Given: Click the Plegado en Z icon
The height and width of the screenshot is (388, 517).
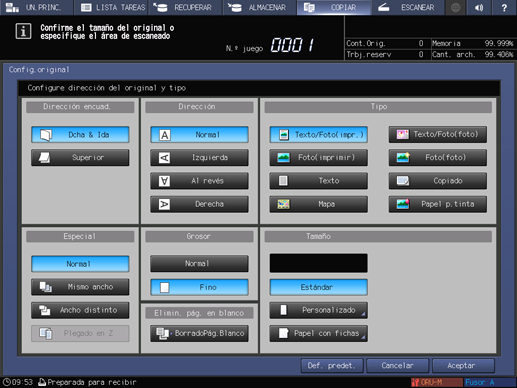Looking at the screenshot, I should 46,333.
